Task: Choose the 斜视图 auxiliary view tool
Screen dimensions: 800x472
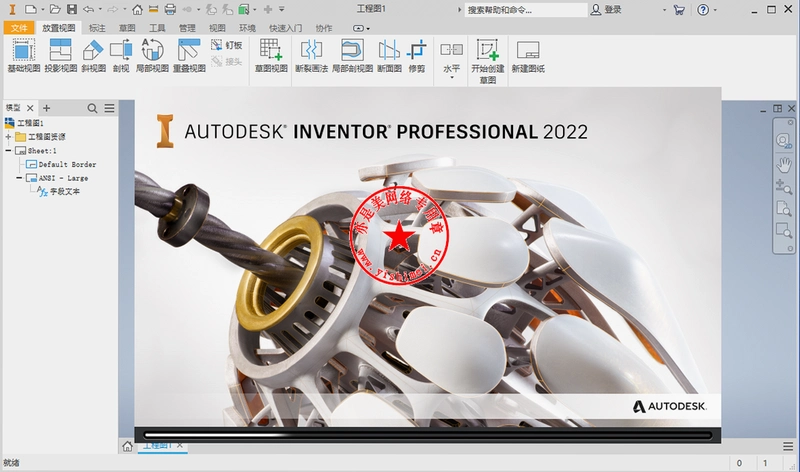Action: [93, 56]
